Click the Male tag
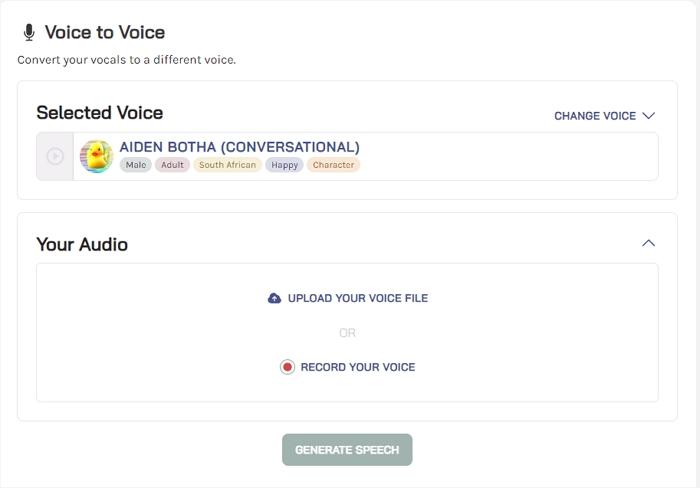The height and width of the screenshot is (488, 700). 136,165
